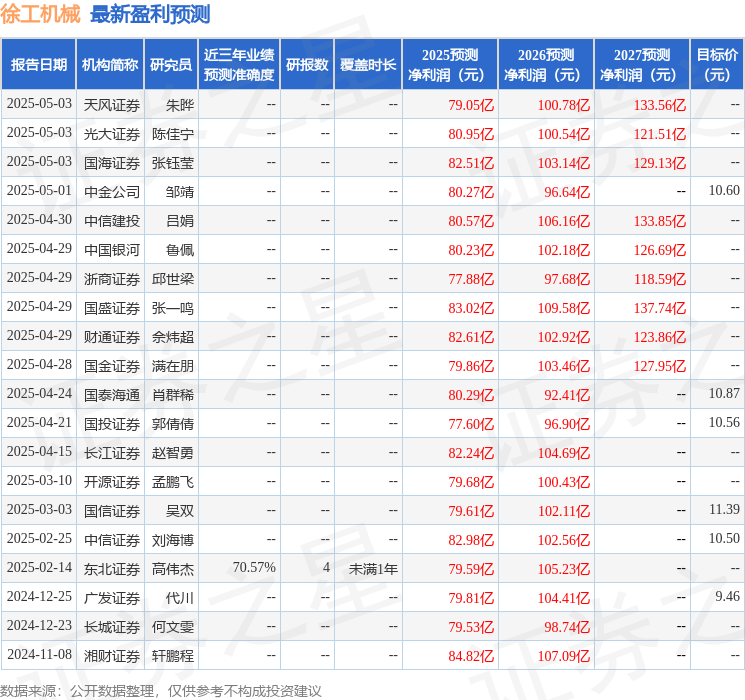Click target price 10.56
Viewport: 745px width, 700px height.
[x=724, y=422]
